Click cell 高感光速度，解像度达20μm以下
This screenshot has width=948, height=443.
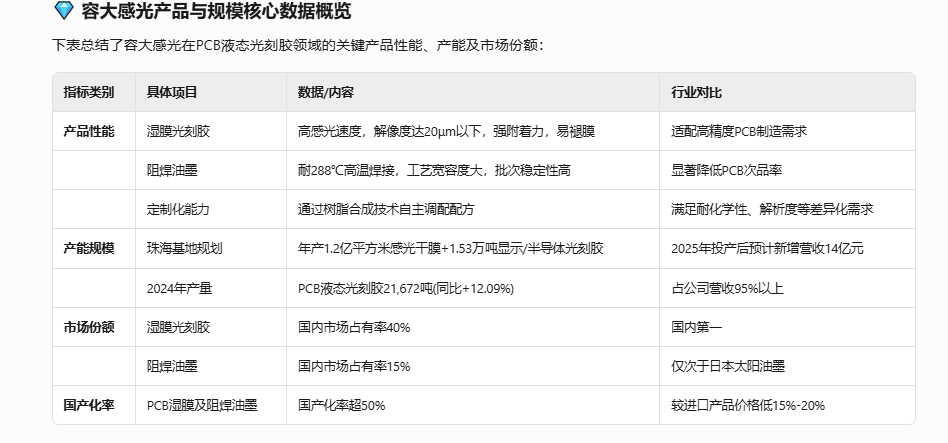pos(446,131)
